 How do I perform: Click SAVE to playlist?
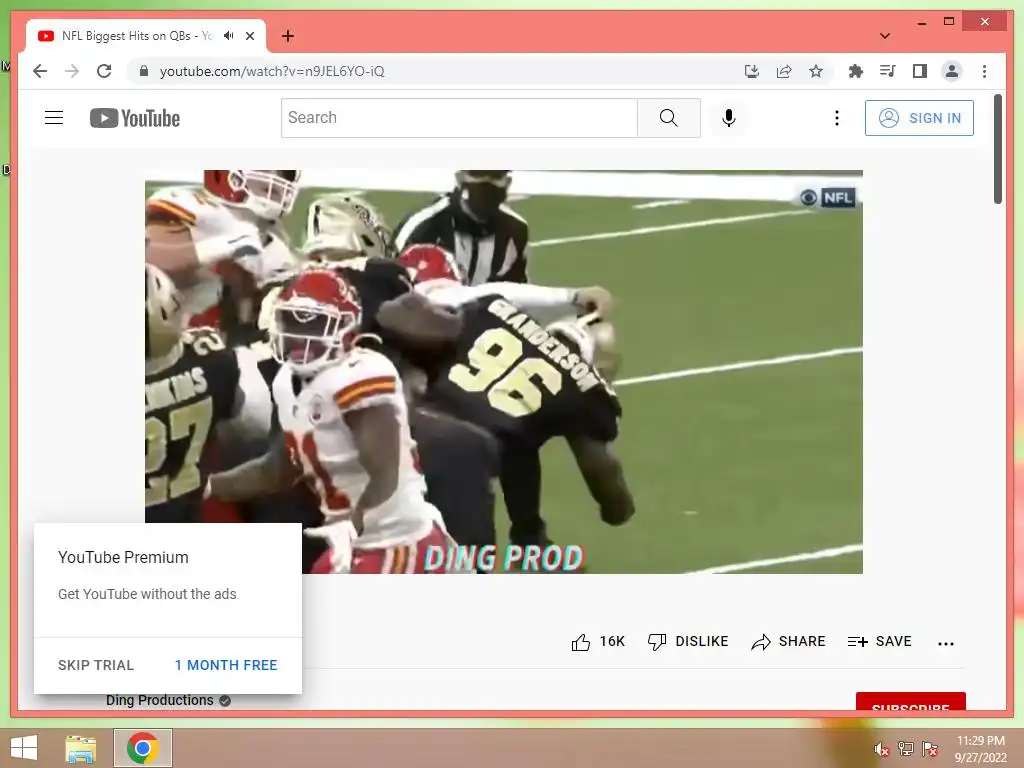(x=879, y=642)
